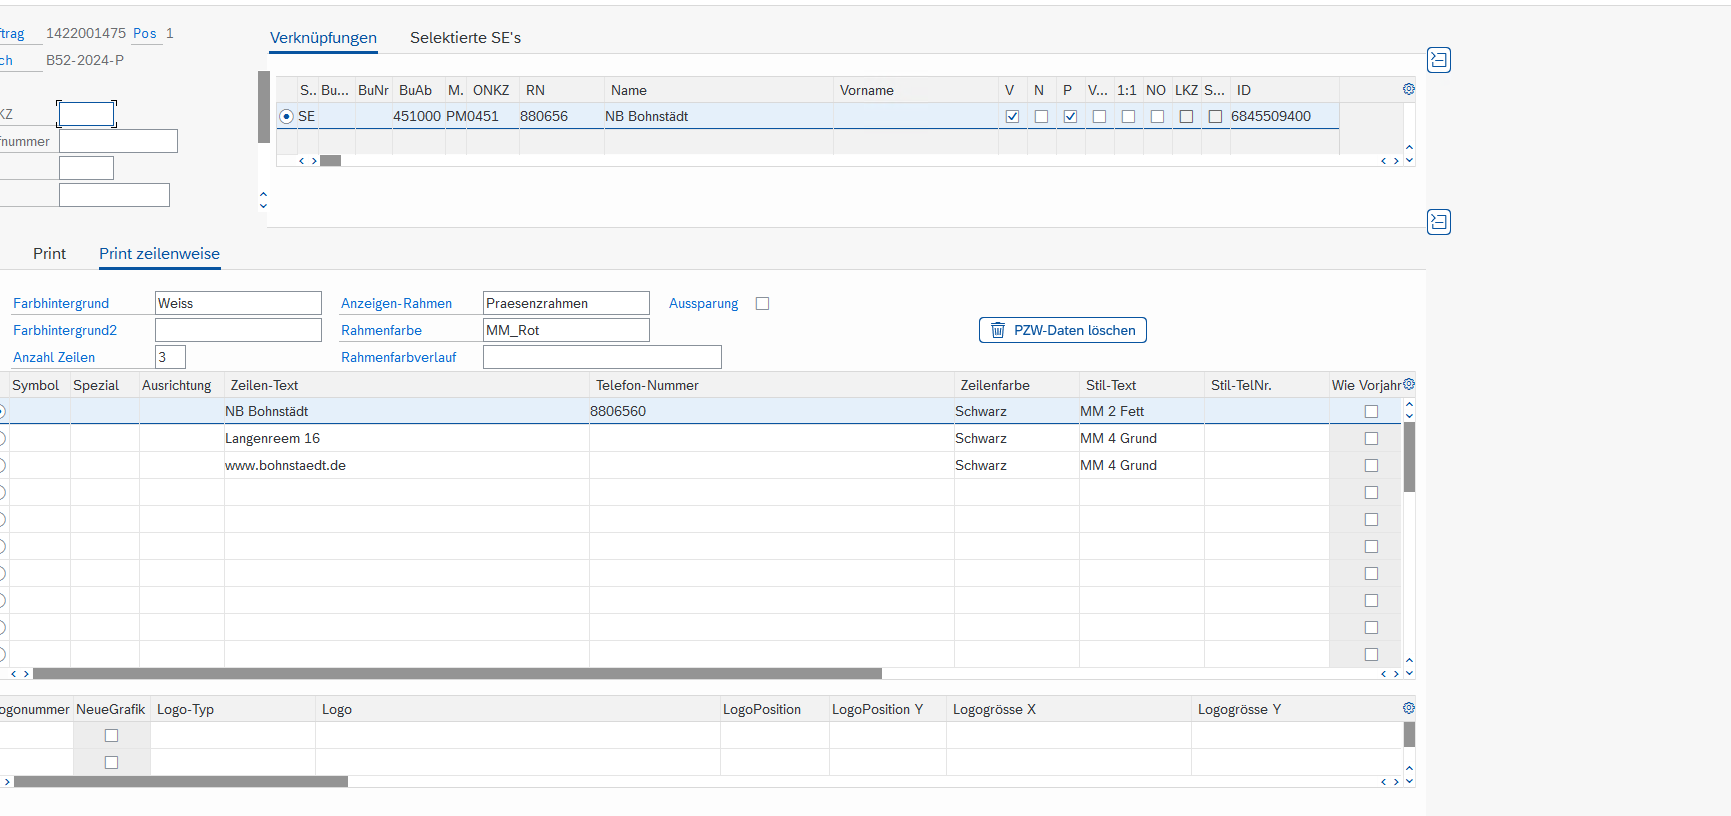Enable the Aussparung checkbox

762,303
